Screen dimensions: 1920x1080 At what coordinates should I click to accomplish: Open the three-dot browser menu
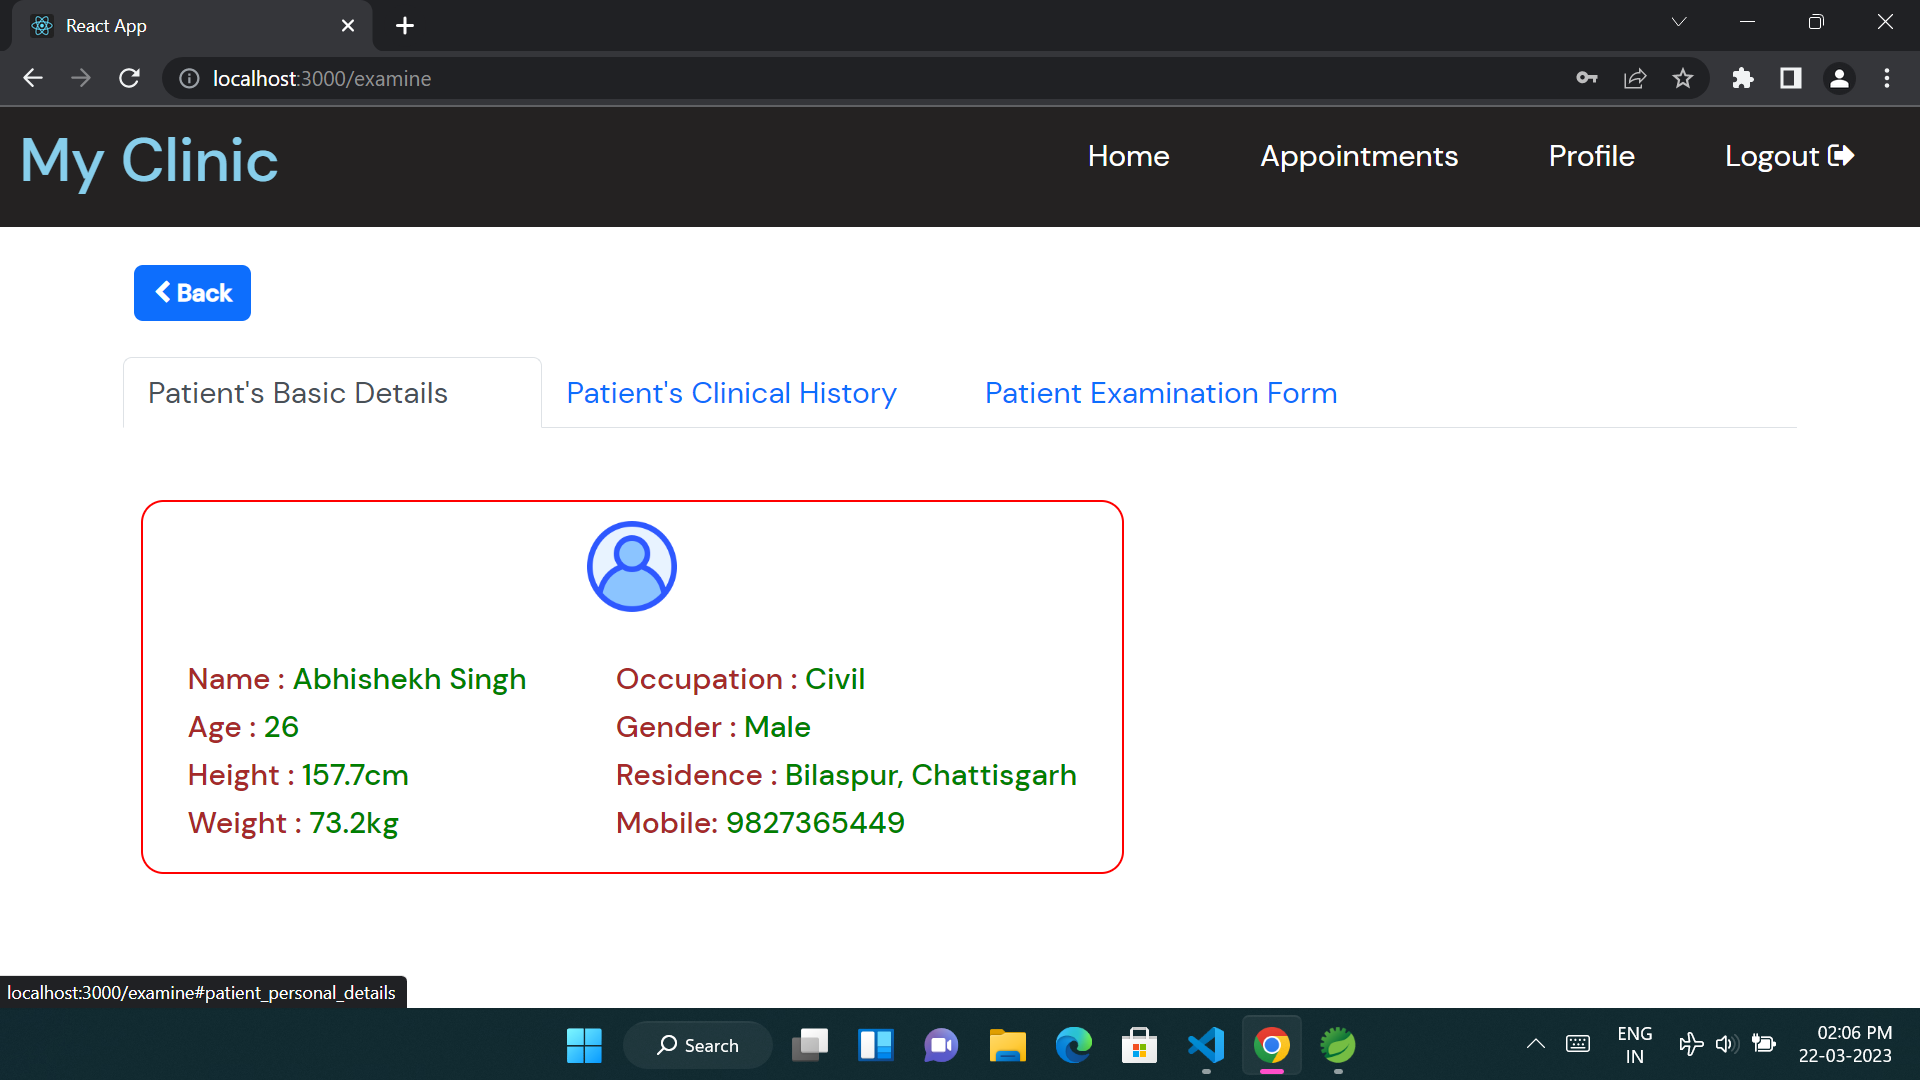[x=1887, y=78]
